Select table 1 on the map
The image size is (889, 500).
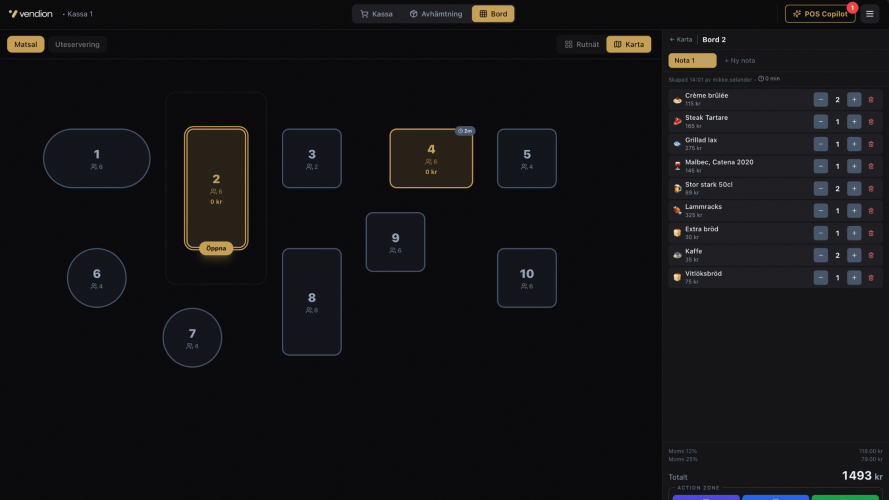point(96,158)
